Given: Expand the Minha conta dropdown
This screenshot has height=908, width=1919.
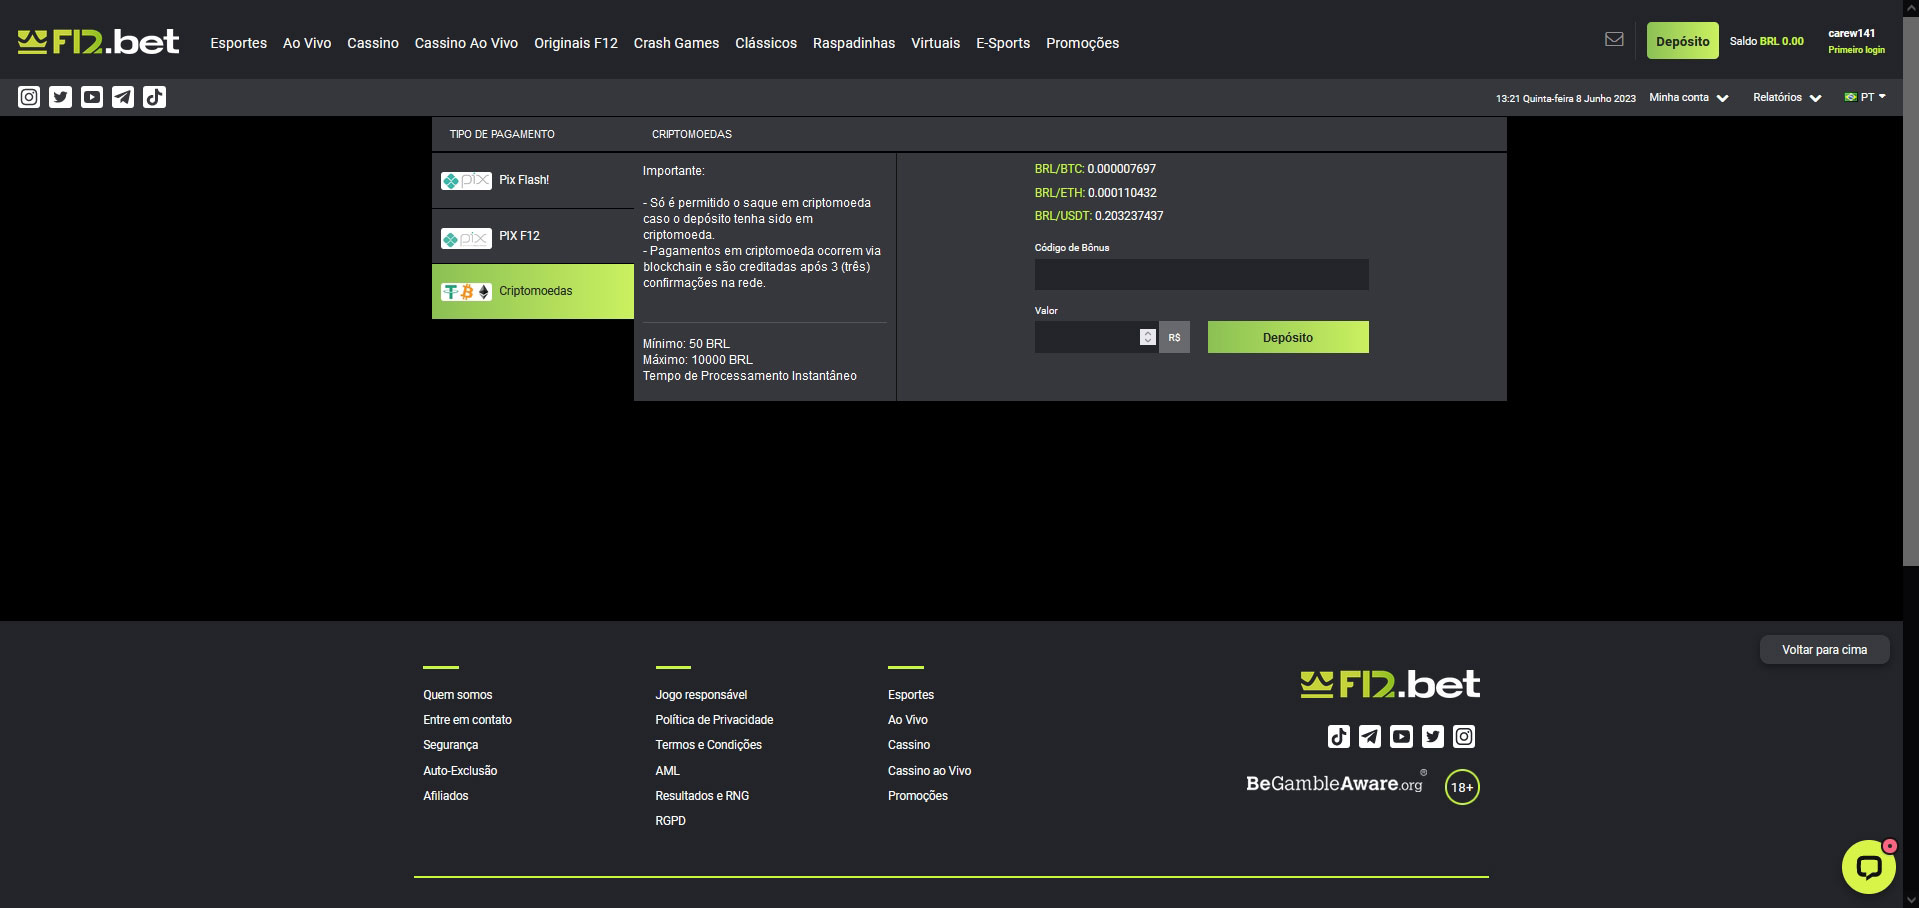Looking at the screenshot, I should (1689, 98).
